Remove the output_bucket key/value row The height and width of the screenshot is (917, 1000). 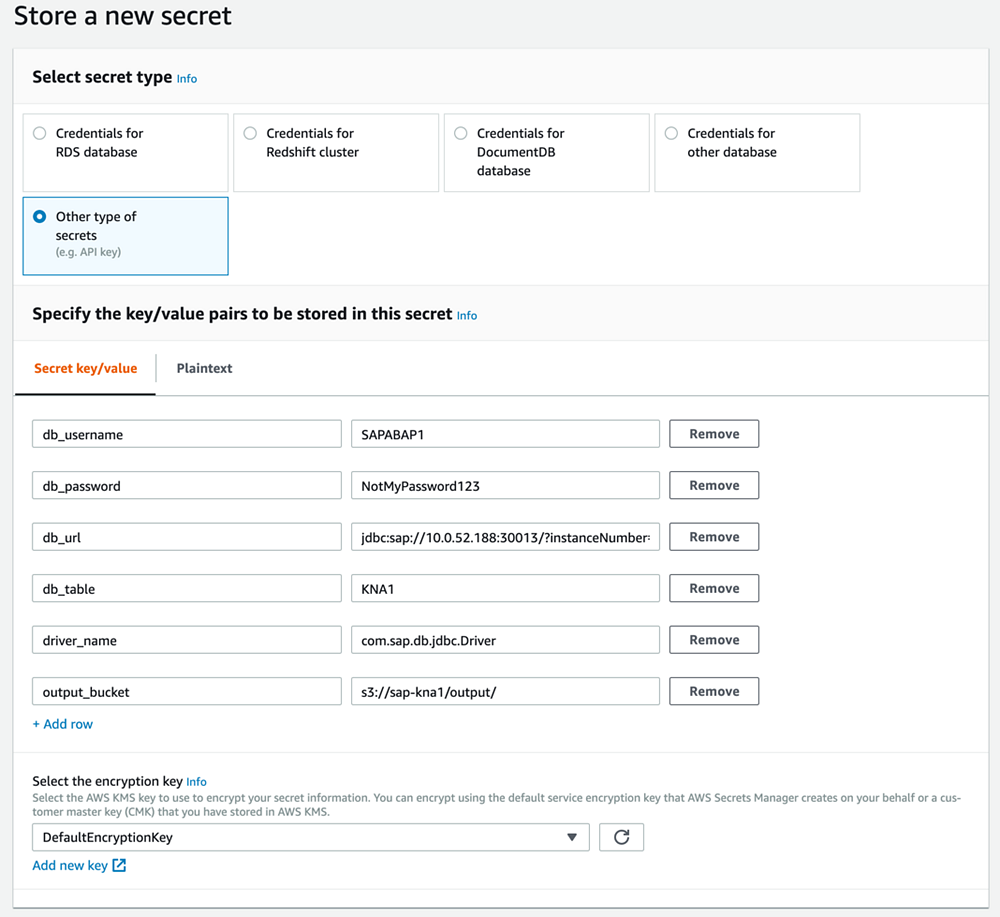click(x=714, y=691)
